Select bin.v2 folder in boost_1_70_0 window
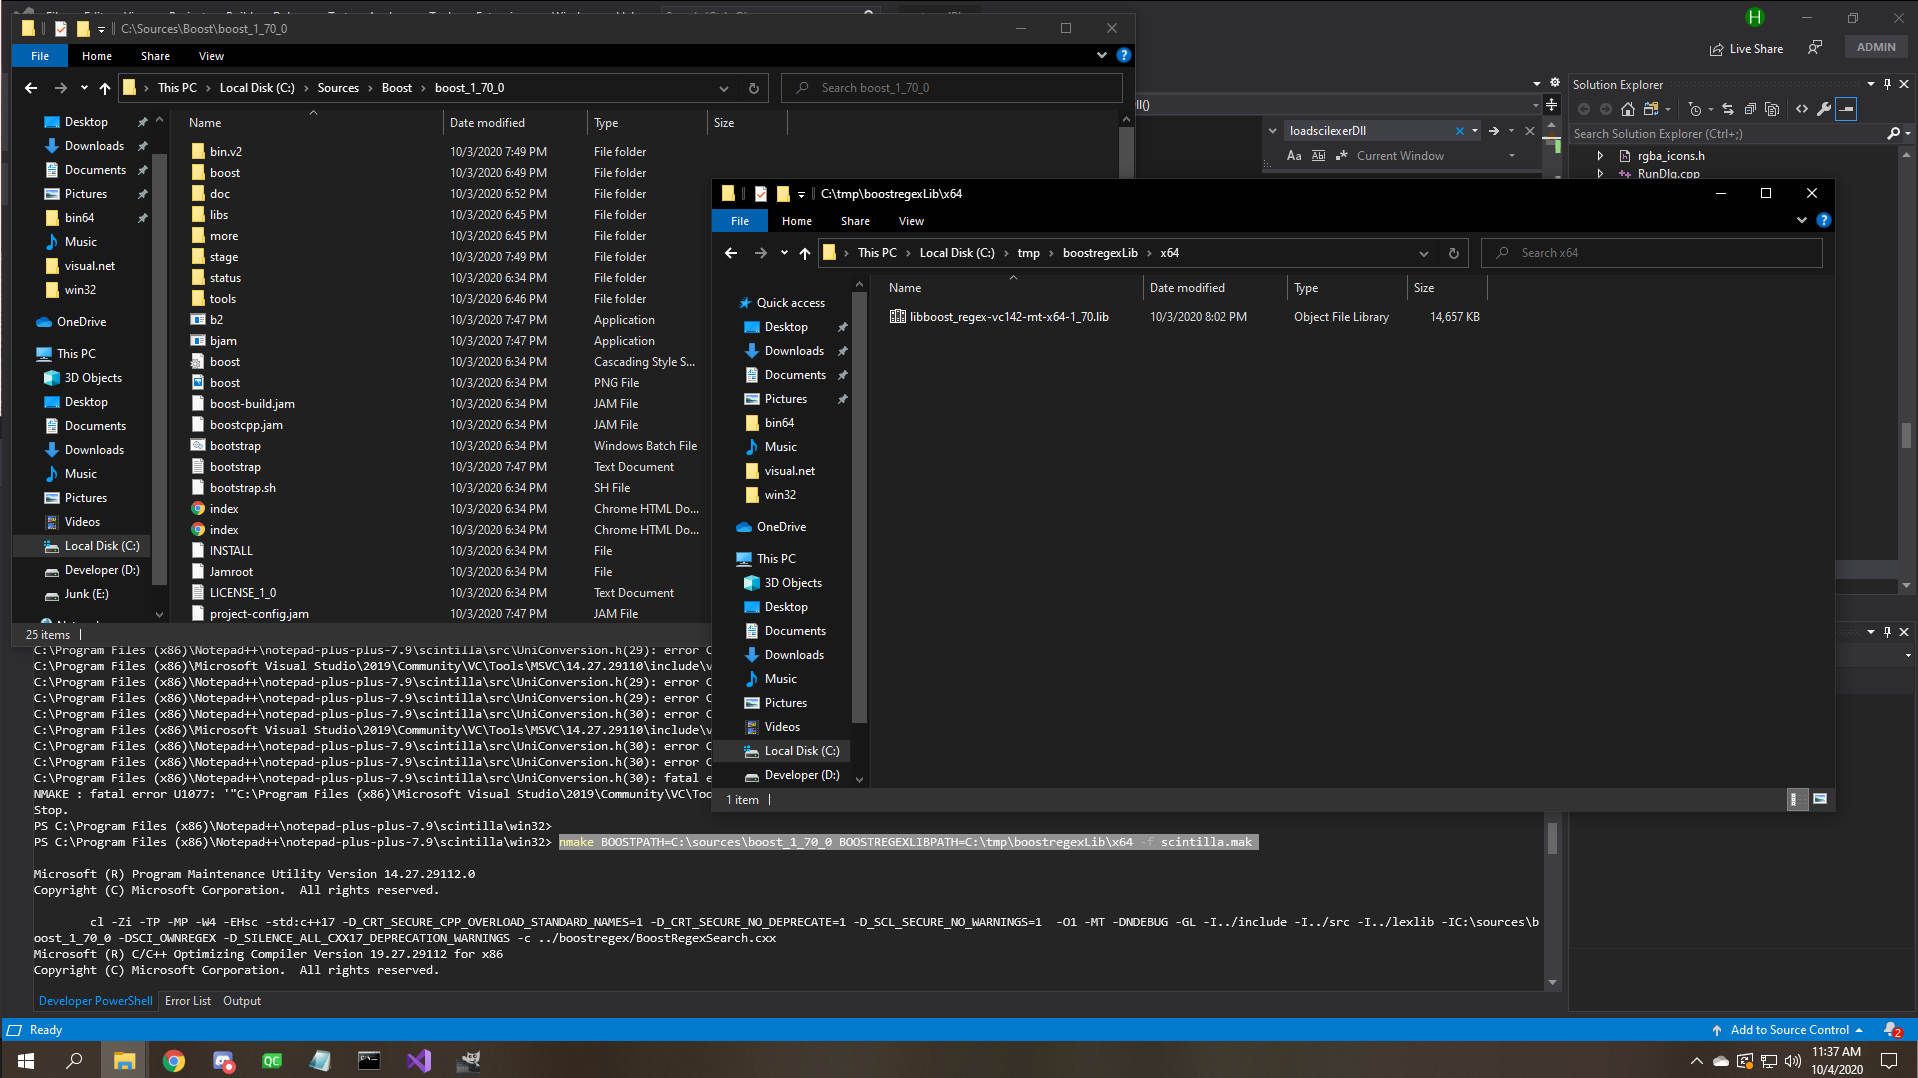This screenshot has width=1918, height=1078. click(x=226, y=152)
